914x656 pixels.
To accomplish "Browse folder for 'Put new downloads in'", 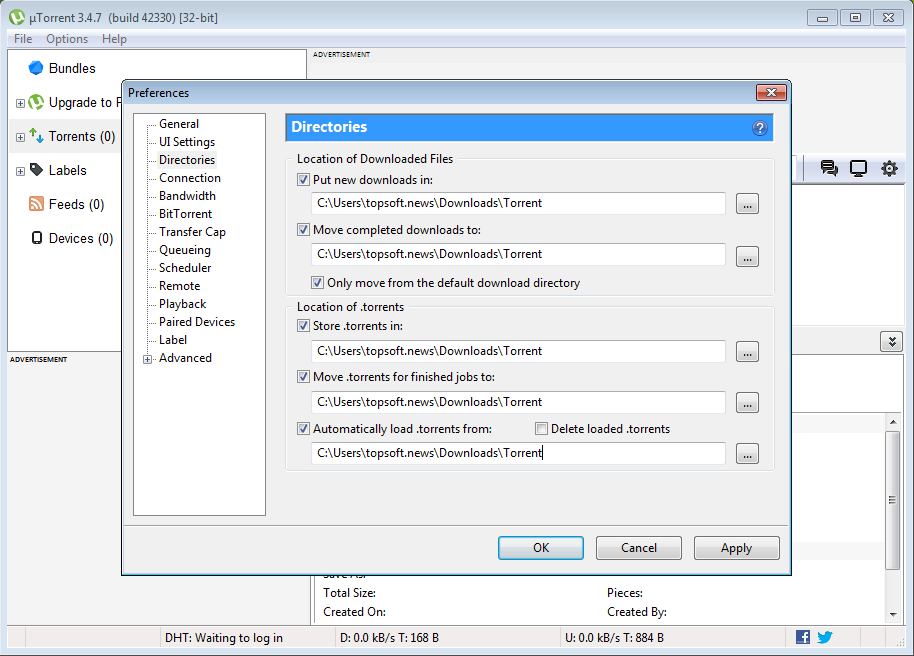I will 747,204.
